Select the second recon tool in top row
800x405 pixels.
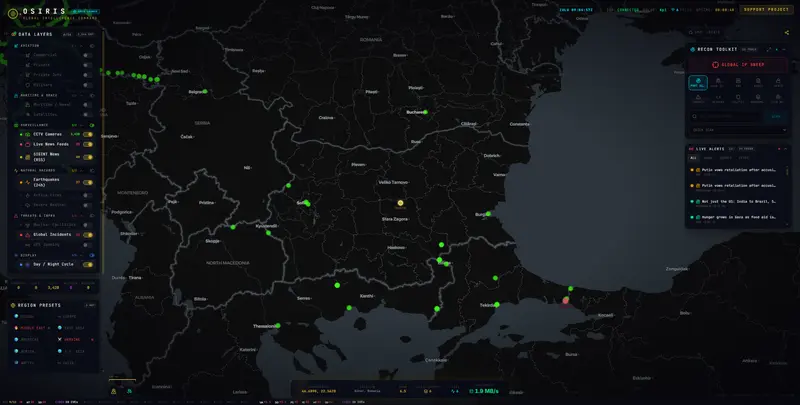click(717, 83)
